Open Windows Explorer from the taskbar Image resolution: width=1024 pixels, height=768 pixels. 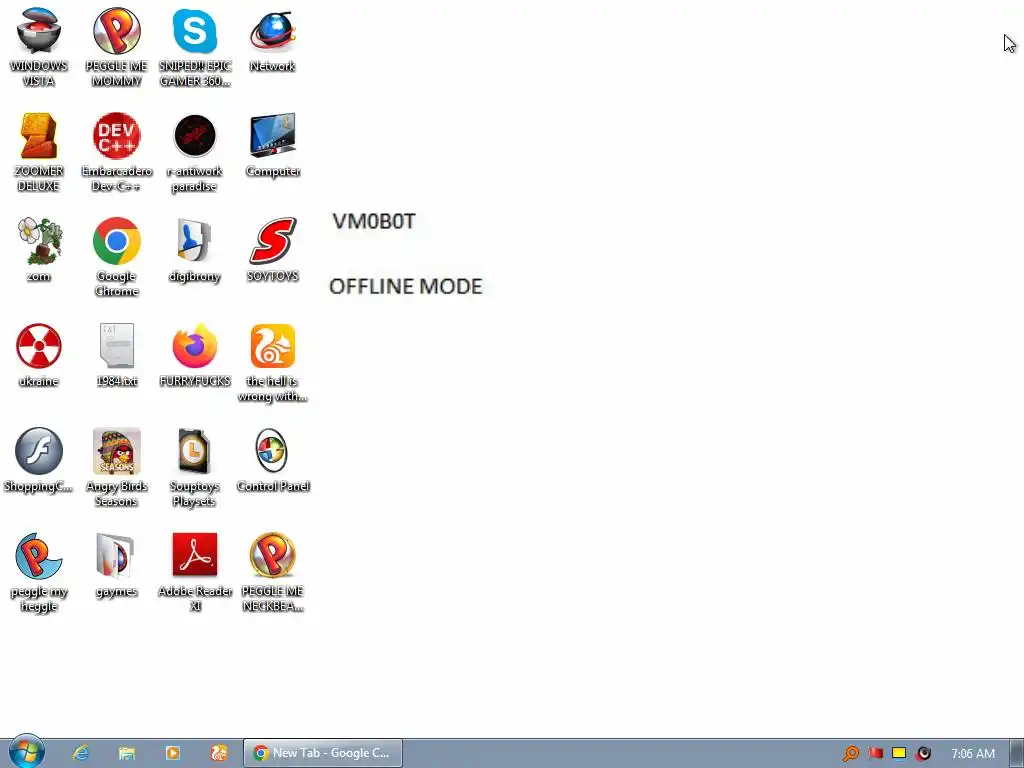tap(127, 753)
